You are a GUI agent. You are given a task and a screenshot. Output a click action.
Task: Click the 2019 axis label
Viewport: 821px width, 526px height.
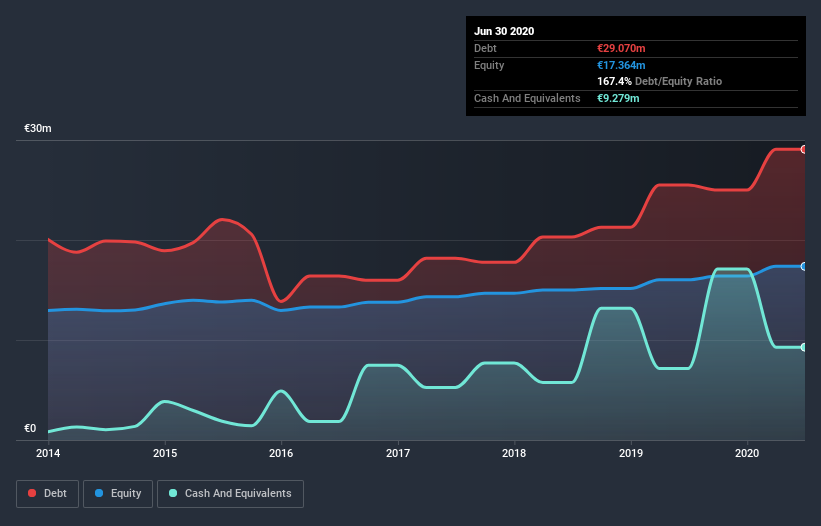(x=631, y=453)
